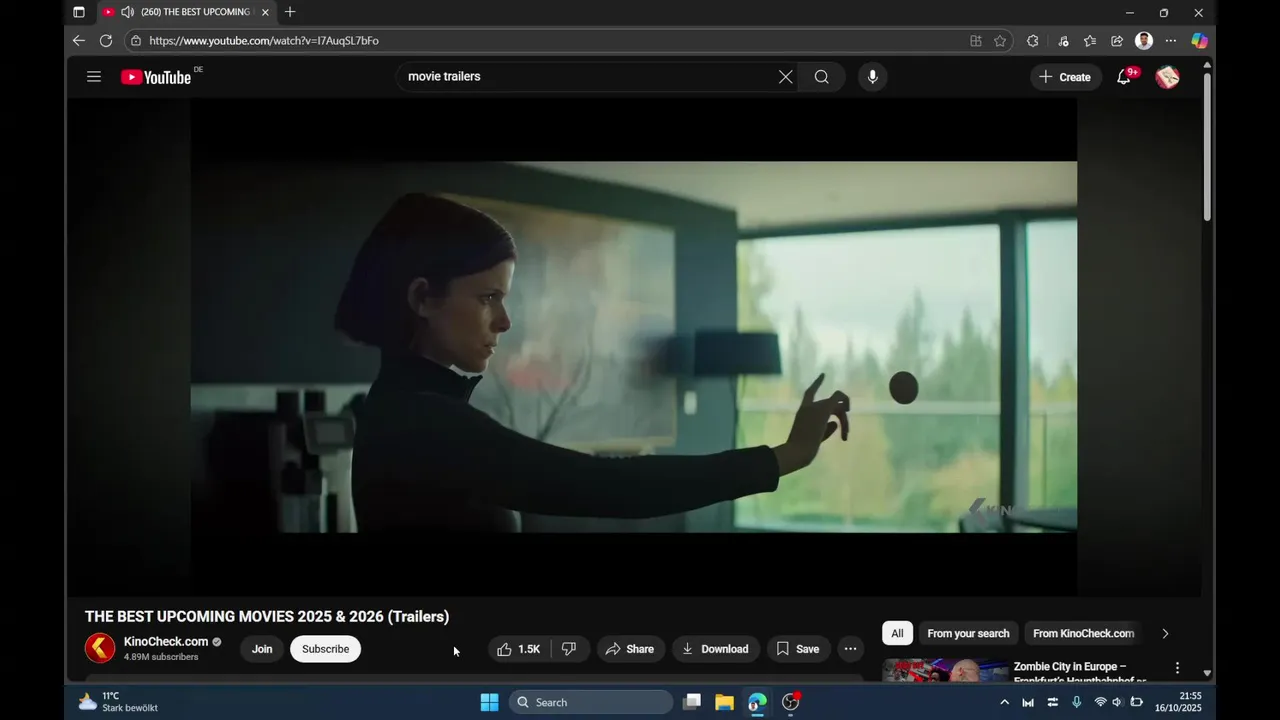Save the video to a playlist
Image resolution: width=1280 pixels, height=720 pixels.
pyautogui.click(x=798, y=649)
